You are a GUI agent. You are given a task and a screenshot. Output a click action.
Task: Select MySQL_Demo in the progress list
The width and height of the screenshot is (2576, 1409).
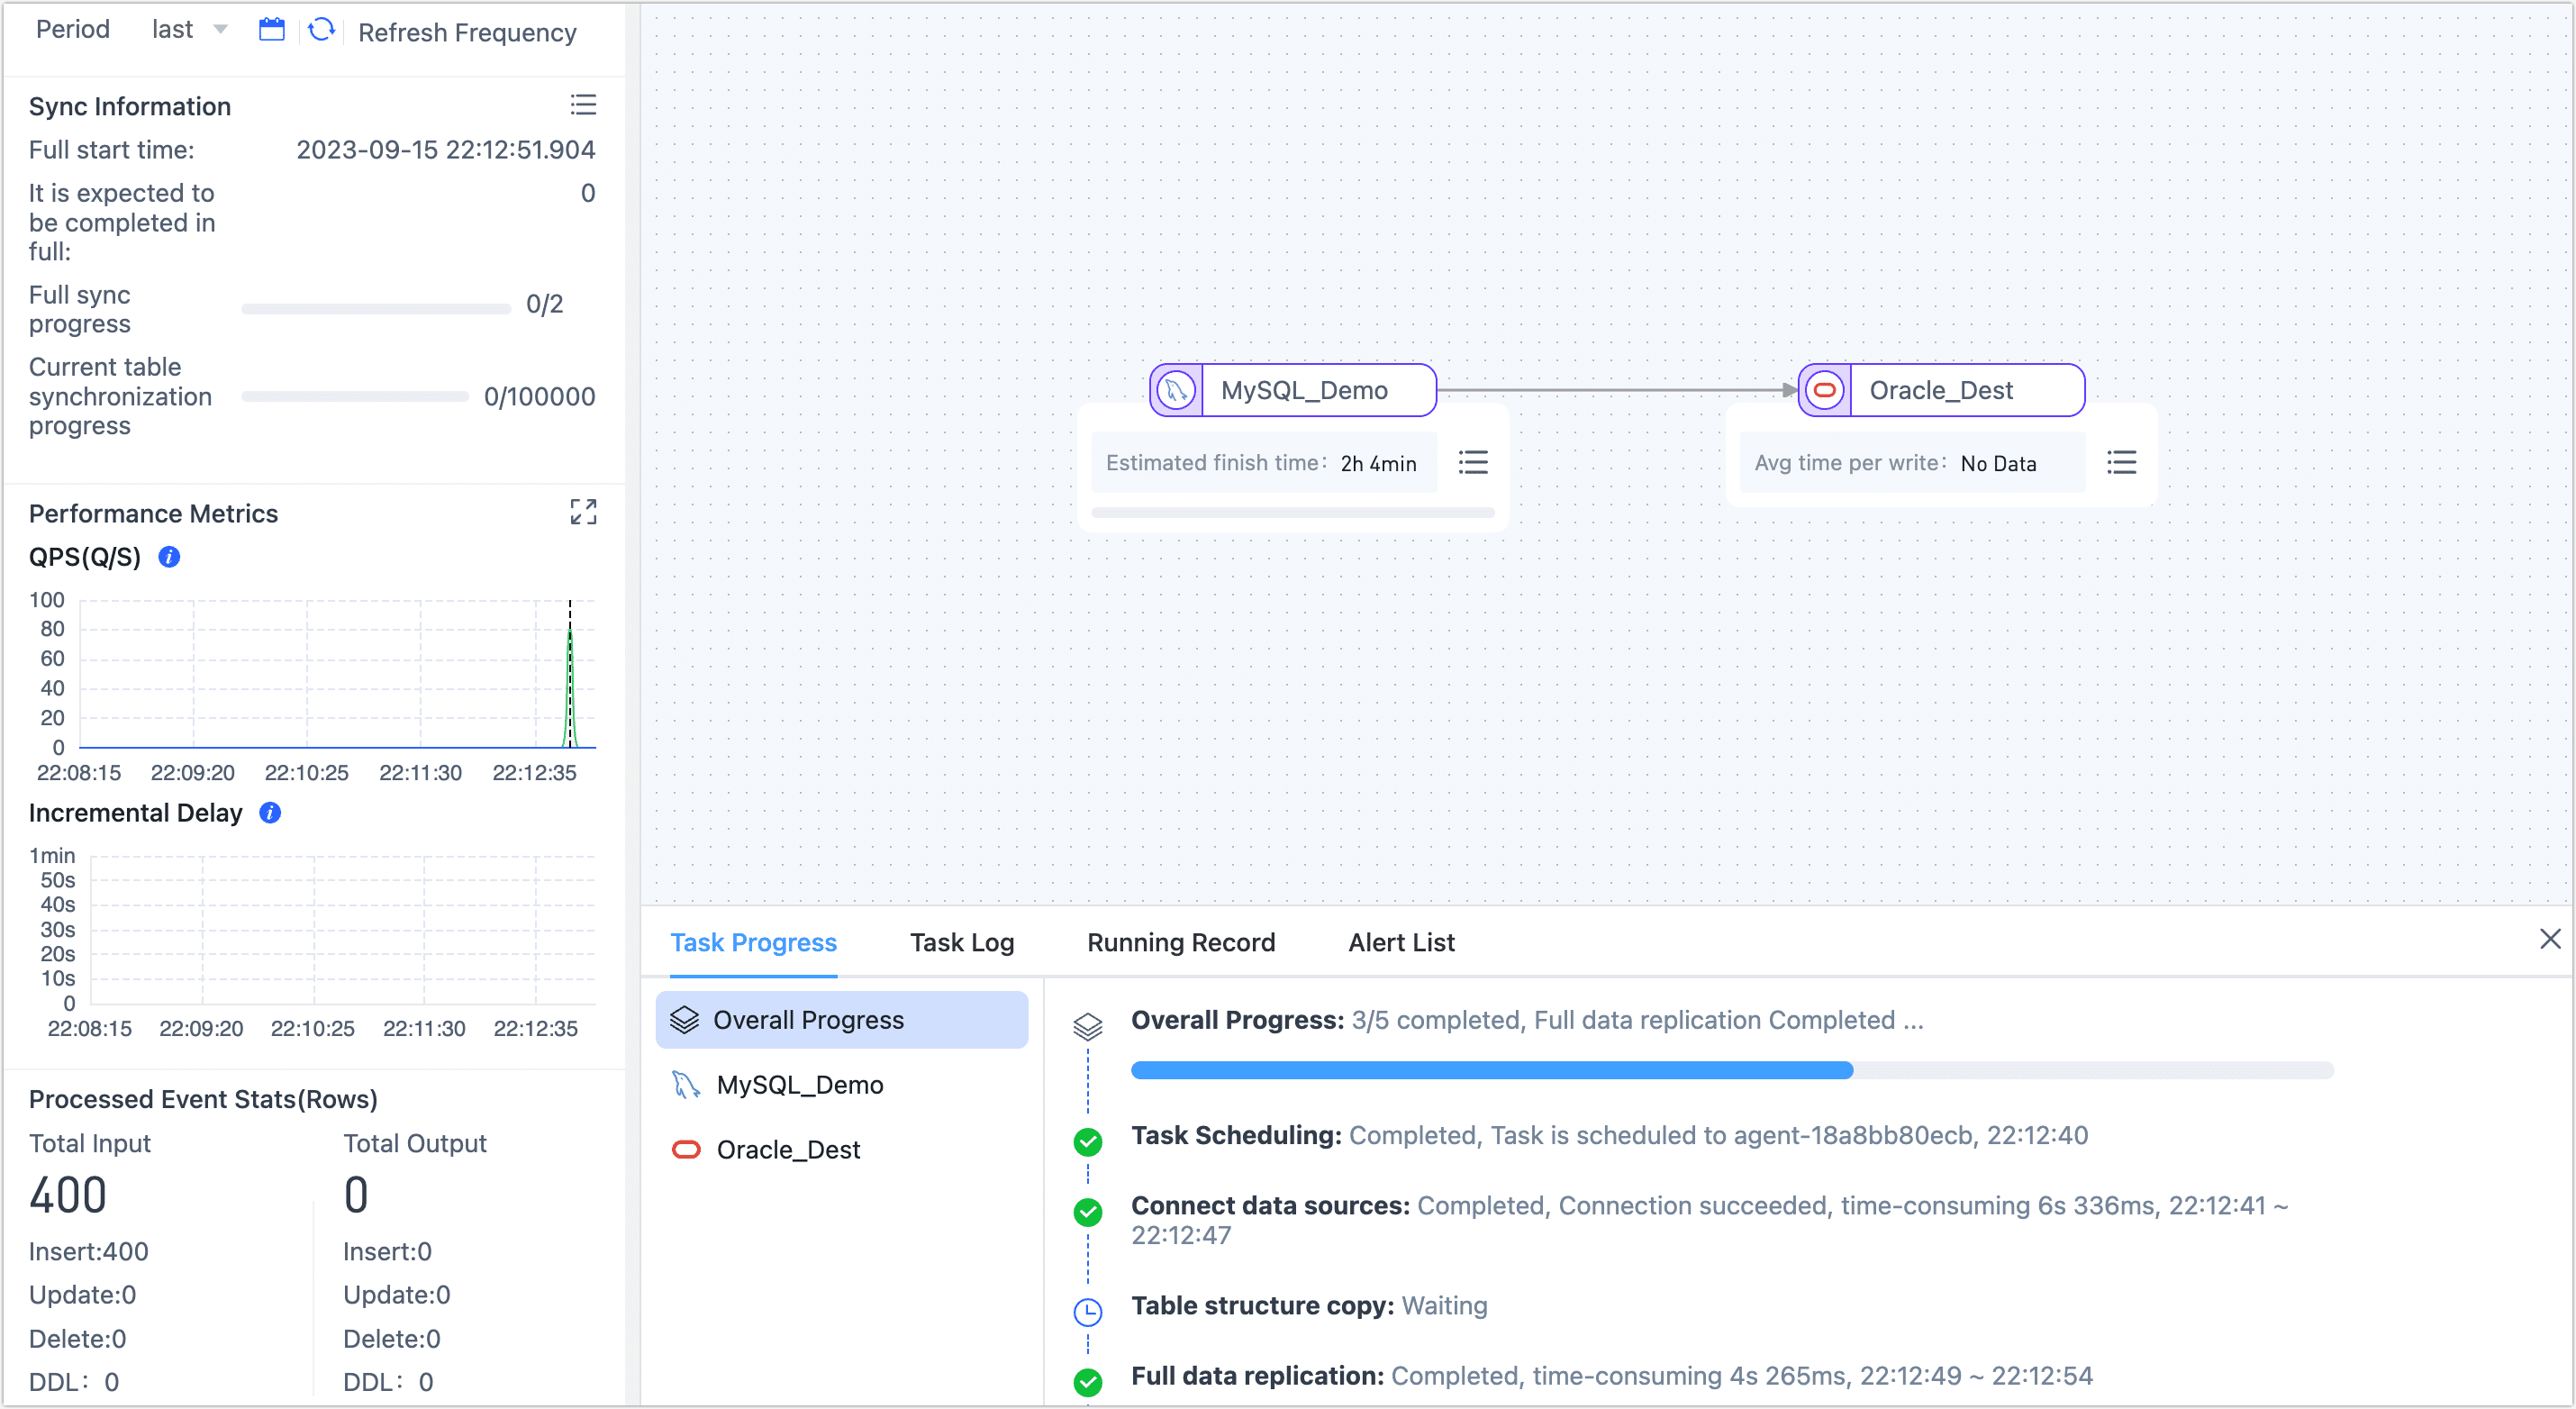799,1085
